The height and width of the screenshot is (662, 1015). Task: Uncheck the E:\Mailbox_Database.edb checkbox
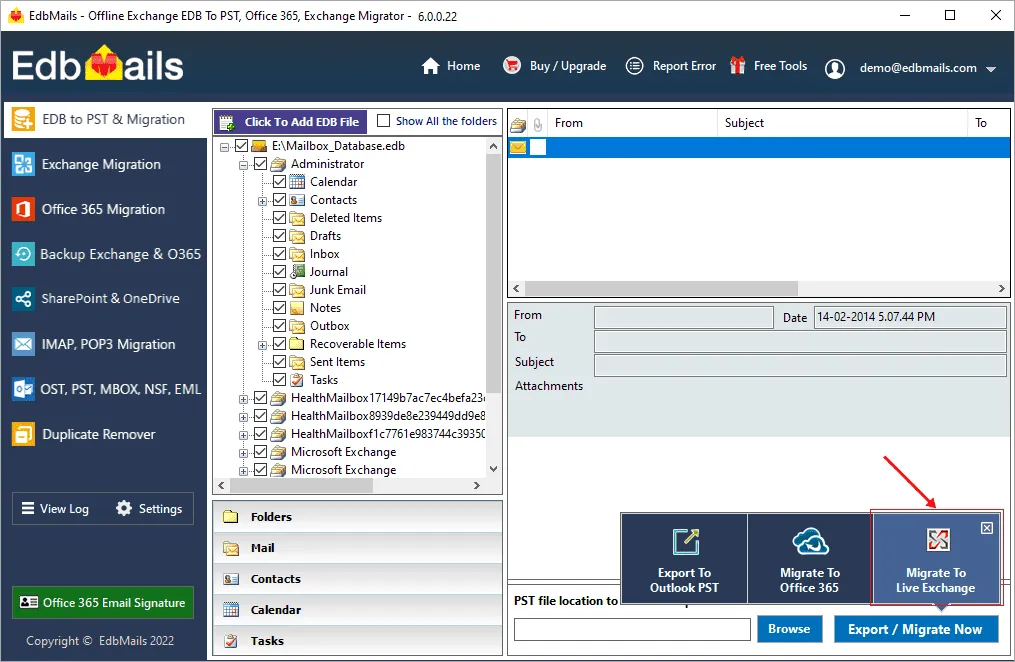click(241, 146)
